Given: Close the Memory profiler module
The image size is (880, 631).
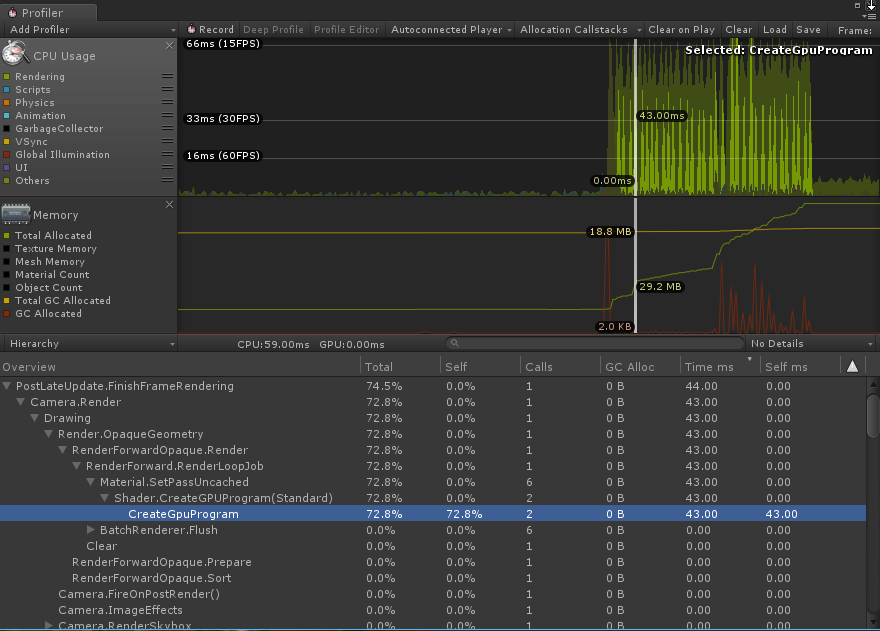Looking at the screenshot, I should click(x=169, y=204).
